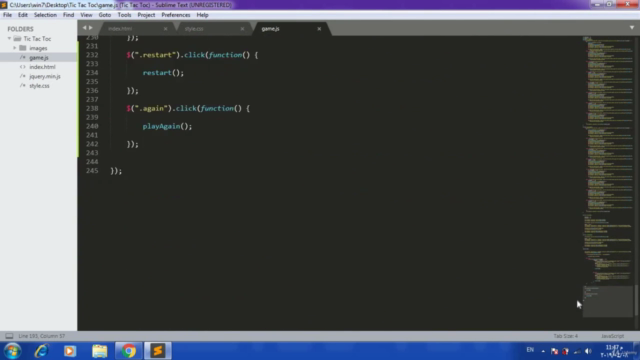Expand the images folder

pyautogui.click(x=15, y=48)
